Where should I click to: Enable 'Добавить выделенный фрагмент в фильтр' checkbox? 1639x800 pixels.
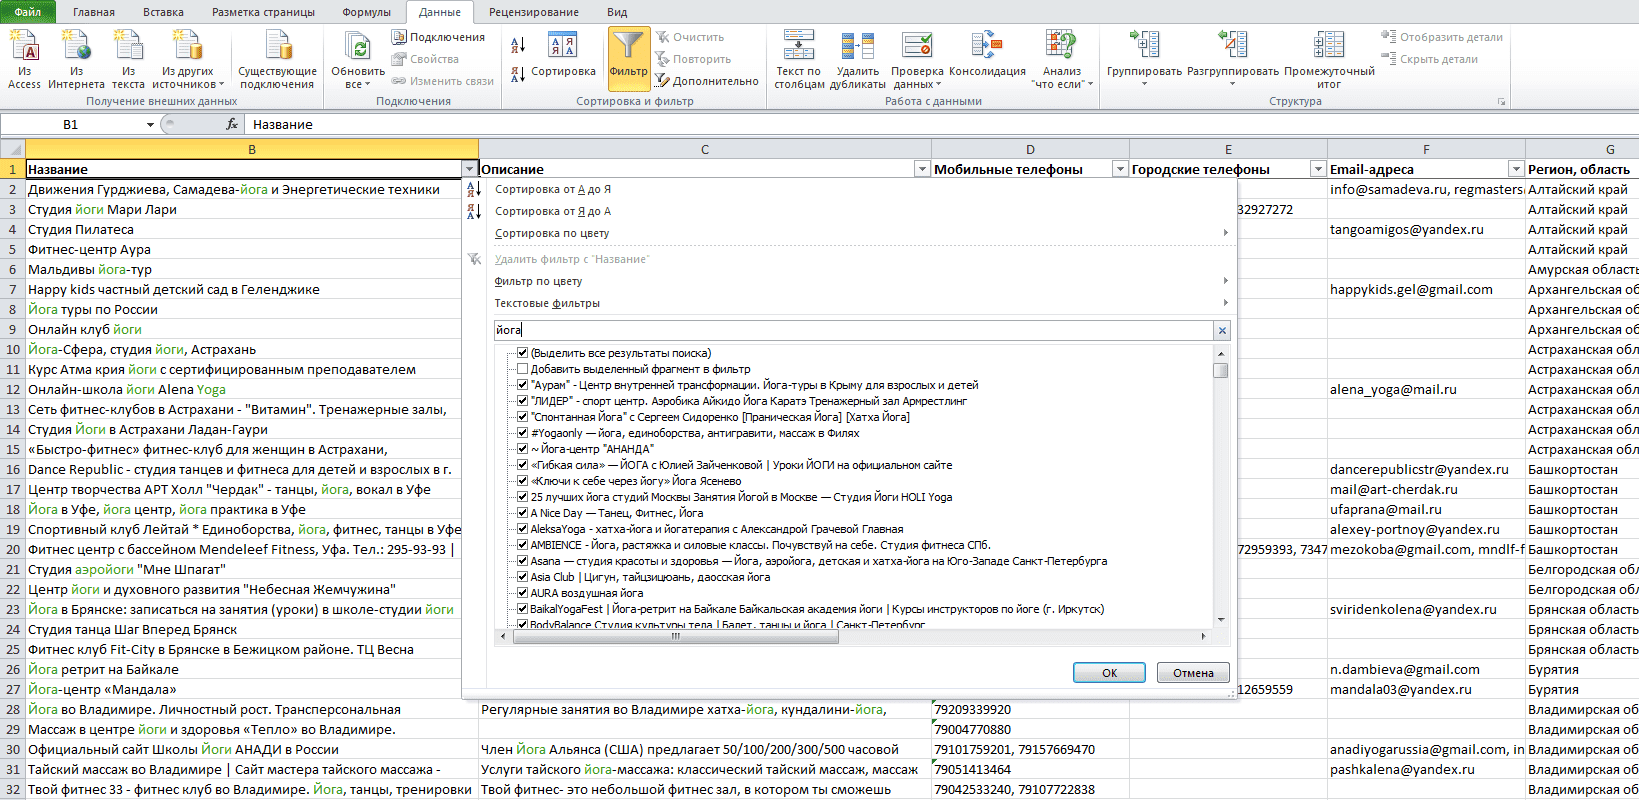pyautogui.click(x=522, y=369)
